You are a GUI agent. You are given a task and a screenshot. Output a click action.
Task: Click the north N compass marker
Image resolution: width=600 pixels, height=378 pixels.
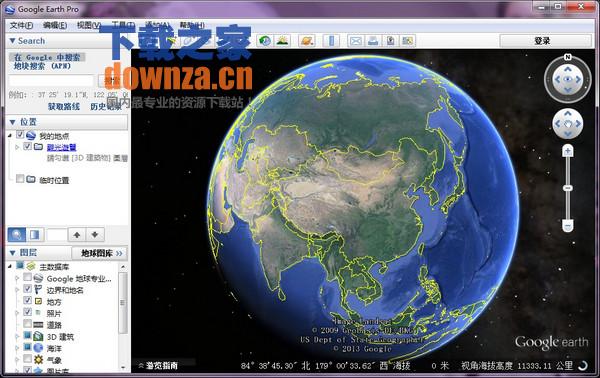(x=568, y=57)
